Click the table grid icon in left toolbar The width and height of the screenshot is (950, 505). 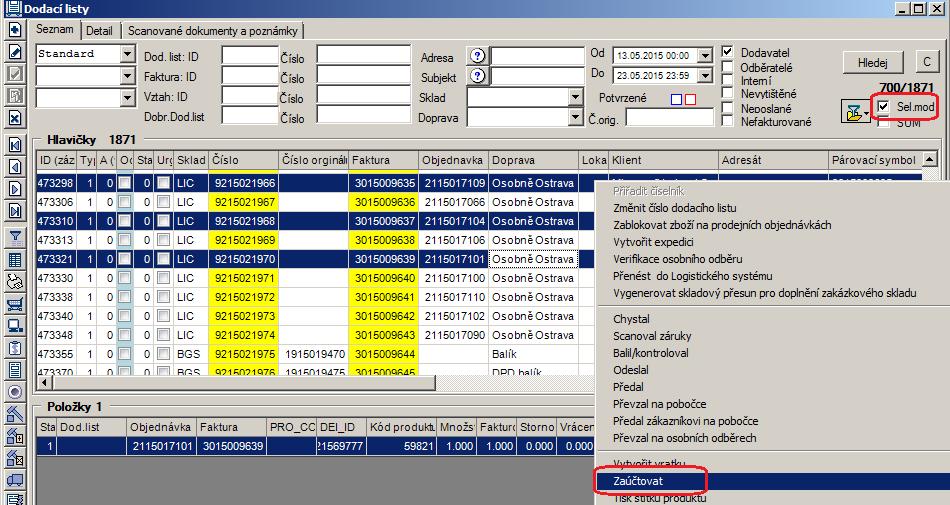(15, 260)
